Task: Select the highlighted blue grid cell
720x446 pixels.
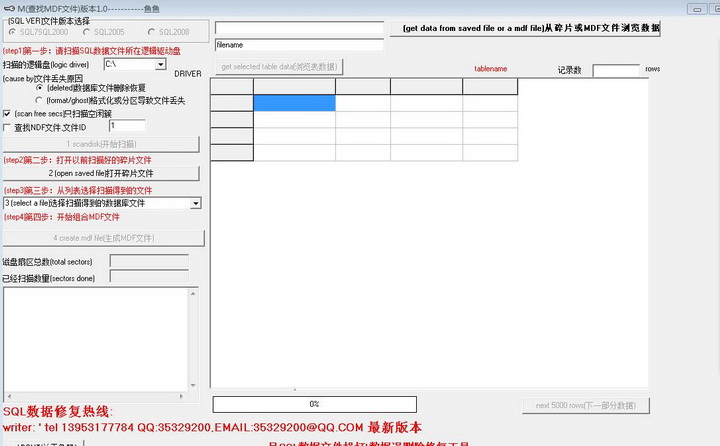Action: 294,103
